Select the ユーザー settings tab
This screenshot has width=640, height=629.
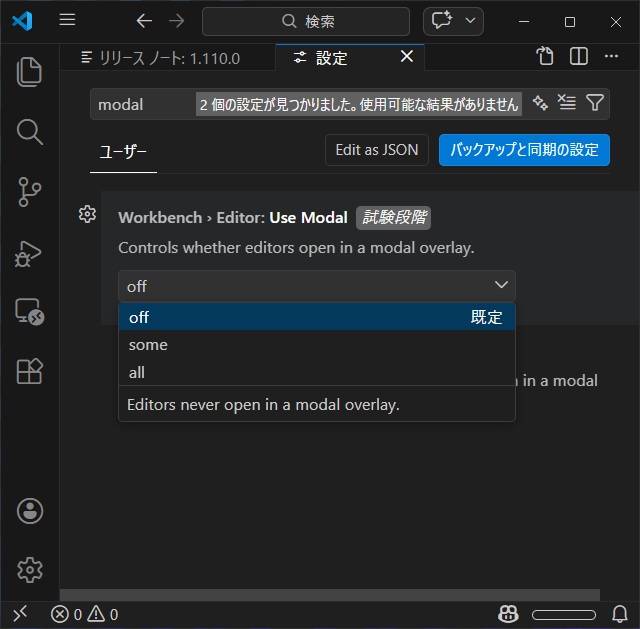click(122, 151)
